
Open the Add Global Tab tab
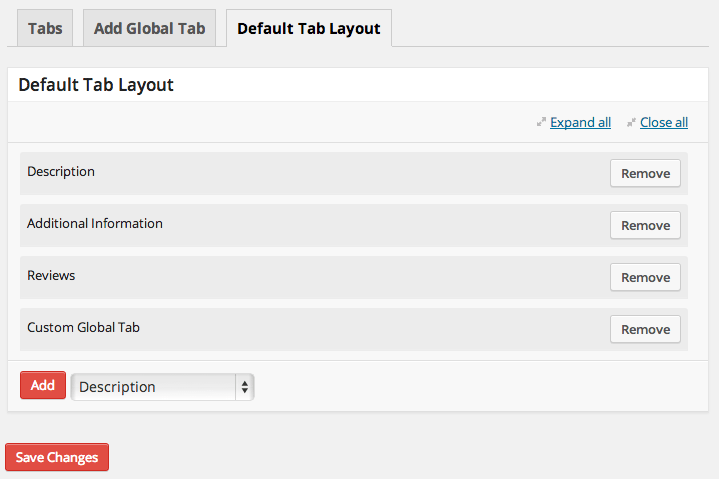click(149, 28)
